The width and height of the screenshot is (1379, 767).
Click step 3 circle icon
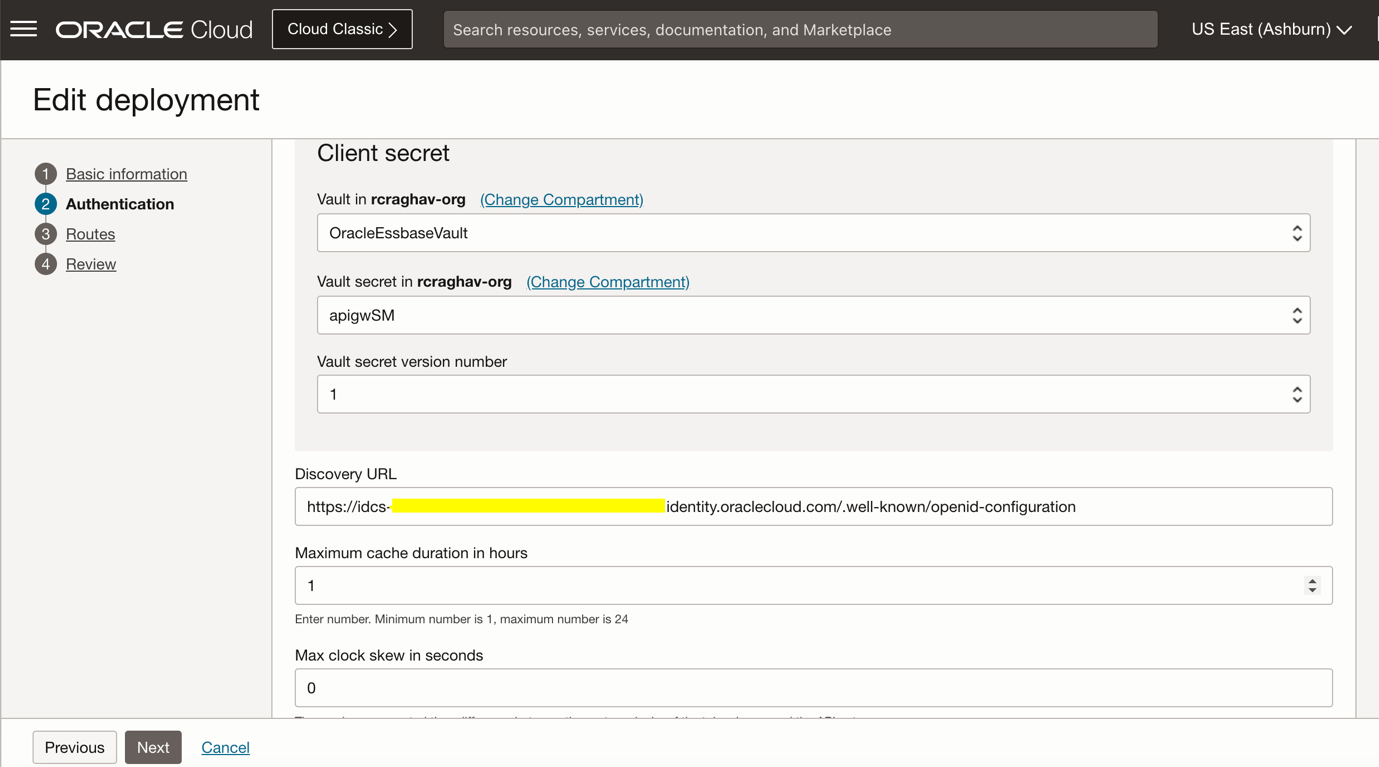pos(45,234)
